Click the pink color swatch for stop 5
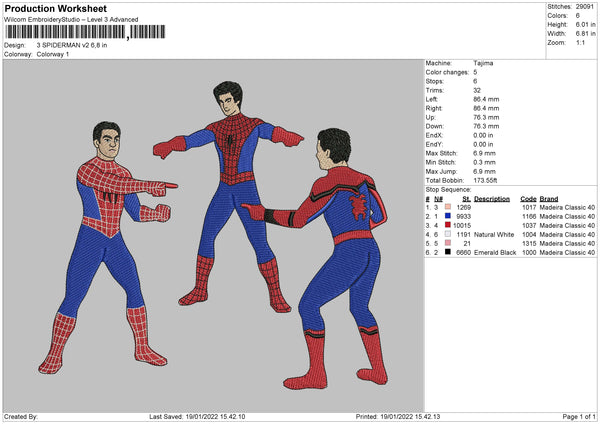600x424 pixels. coord(448,243)
